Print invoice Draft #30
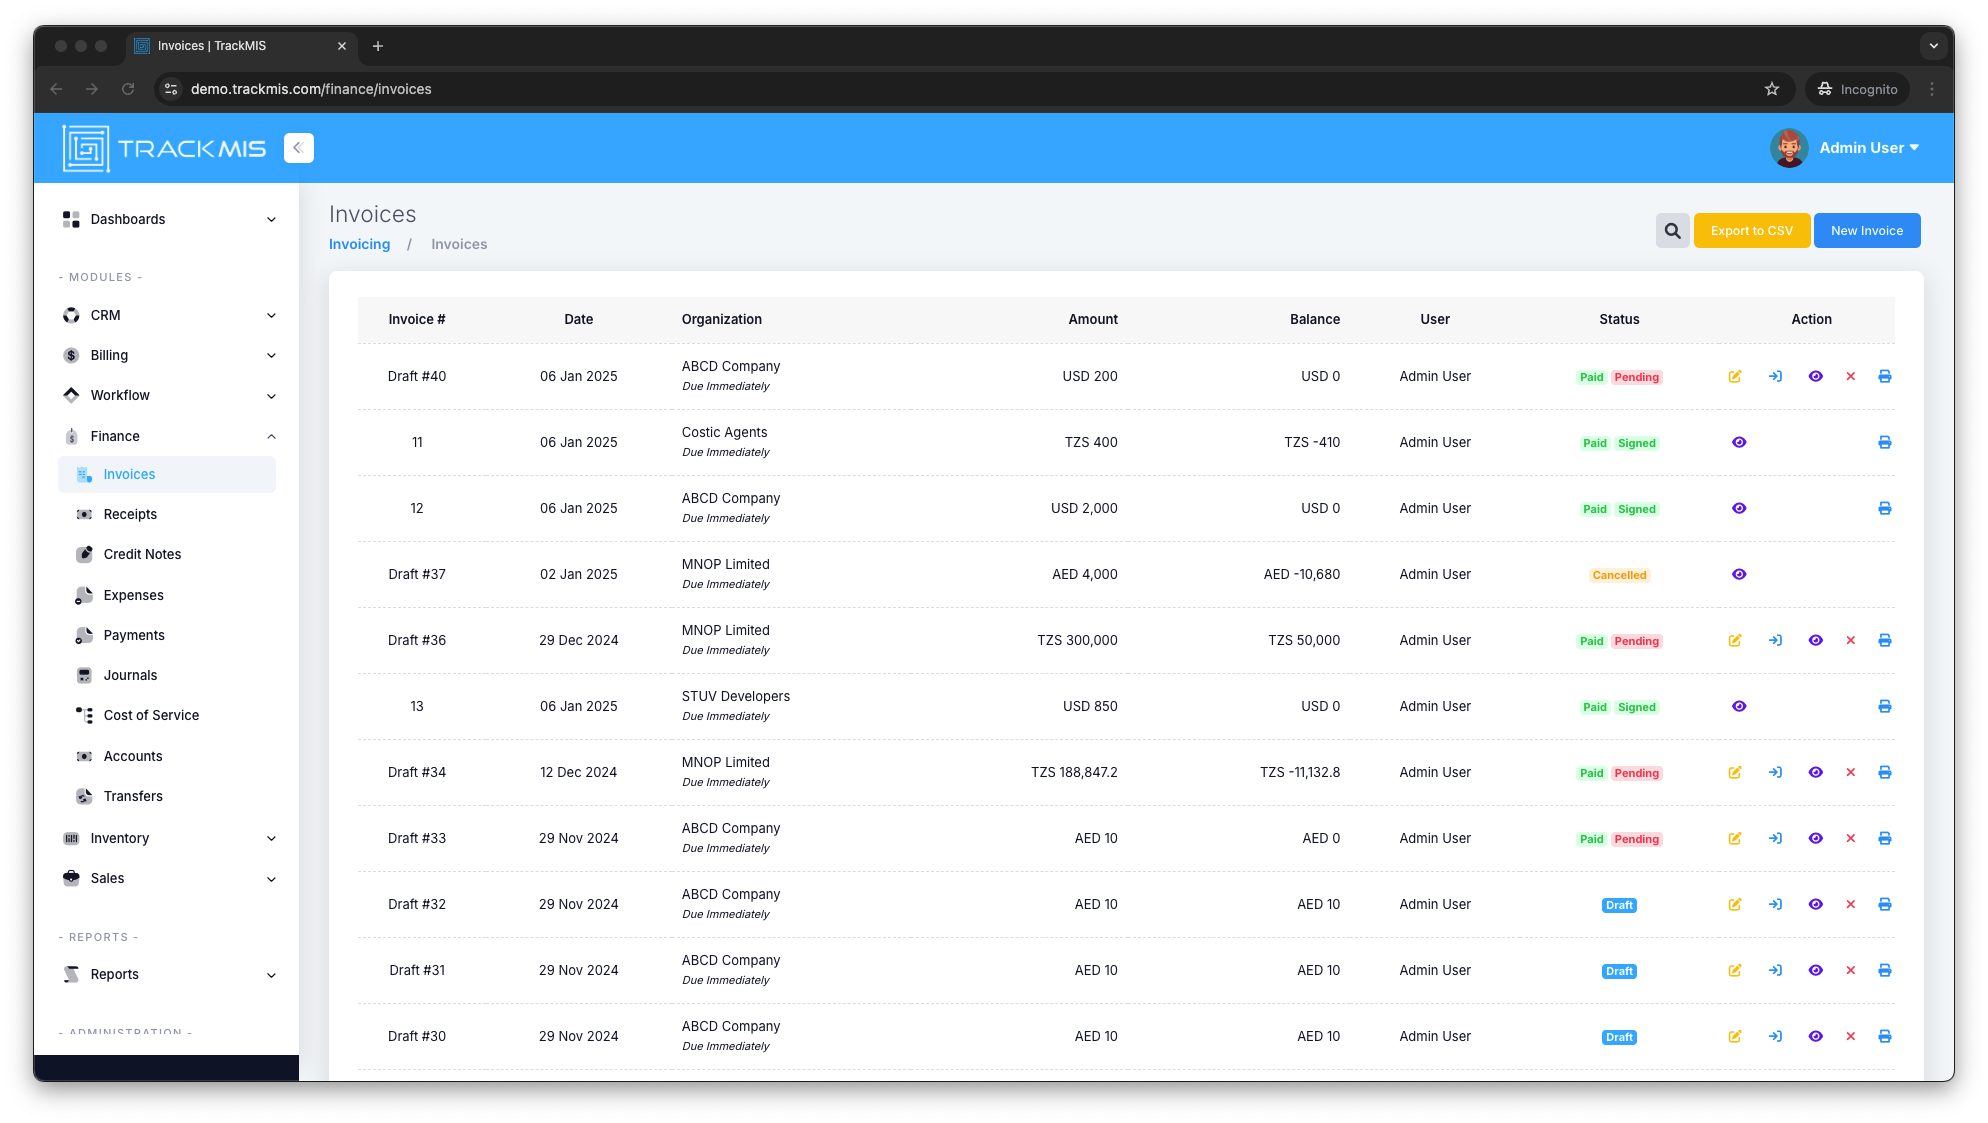The width and height of the screenshot is (1988, 1123). [x=1885, y=1036]
